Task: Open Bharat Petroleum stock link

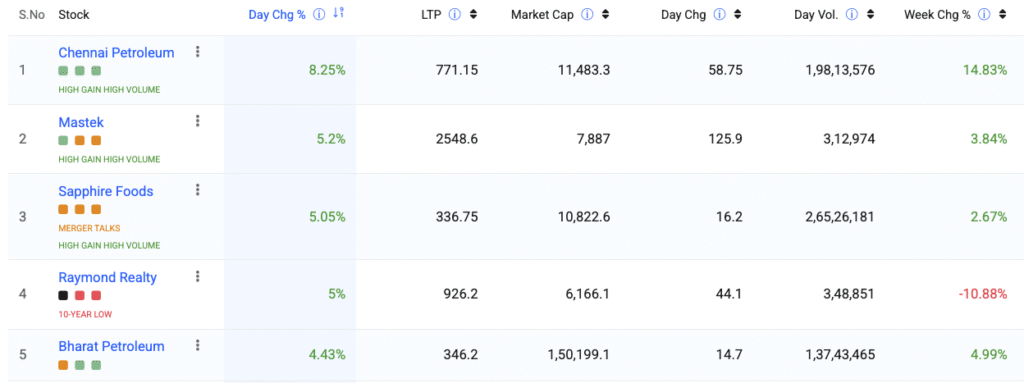Action: click(111, 346)
